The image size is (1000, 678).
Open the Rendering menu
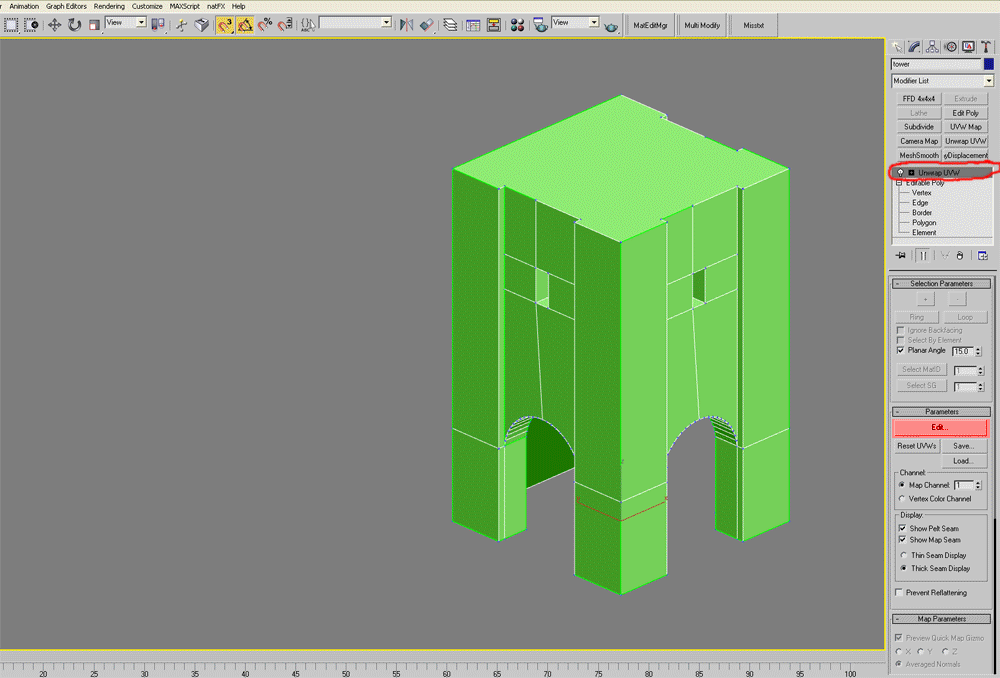(x=109, y=6)
